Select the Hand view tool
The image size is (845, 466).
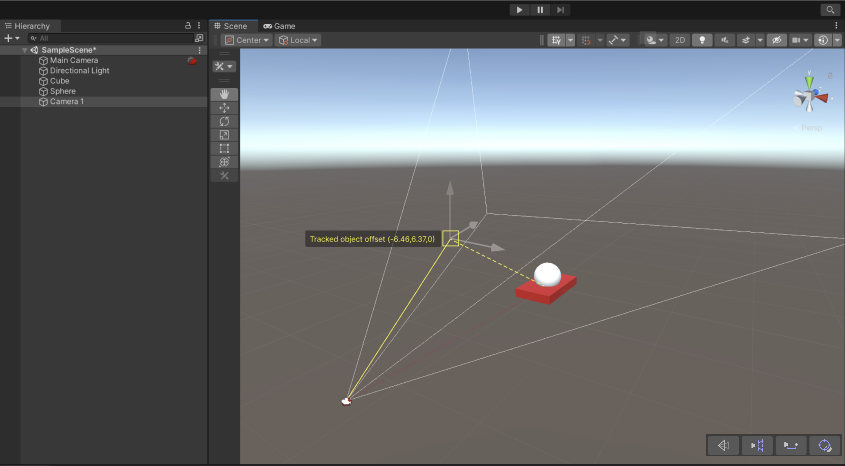point(224,94)
